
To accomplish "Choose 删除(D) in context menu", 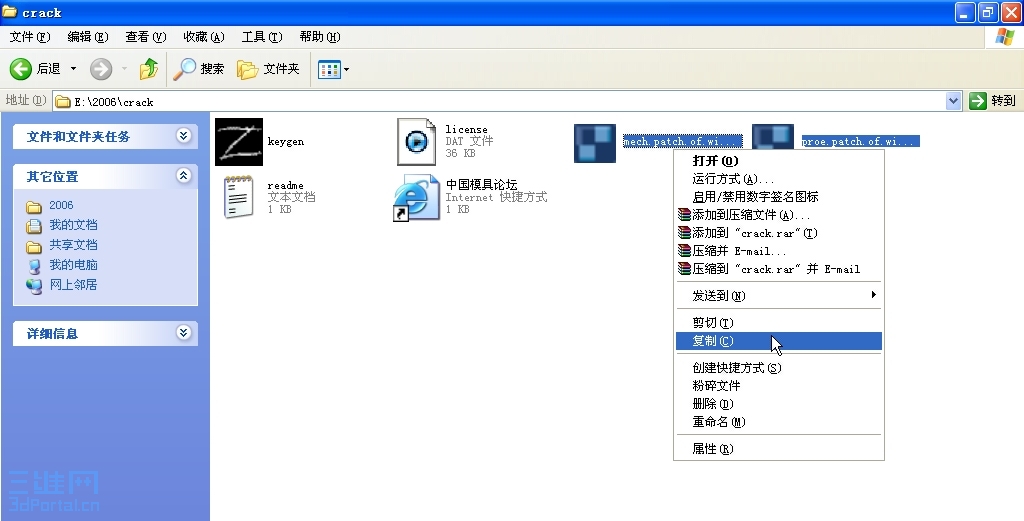I will coord(778,404).
